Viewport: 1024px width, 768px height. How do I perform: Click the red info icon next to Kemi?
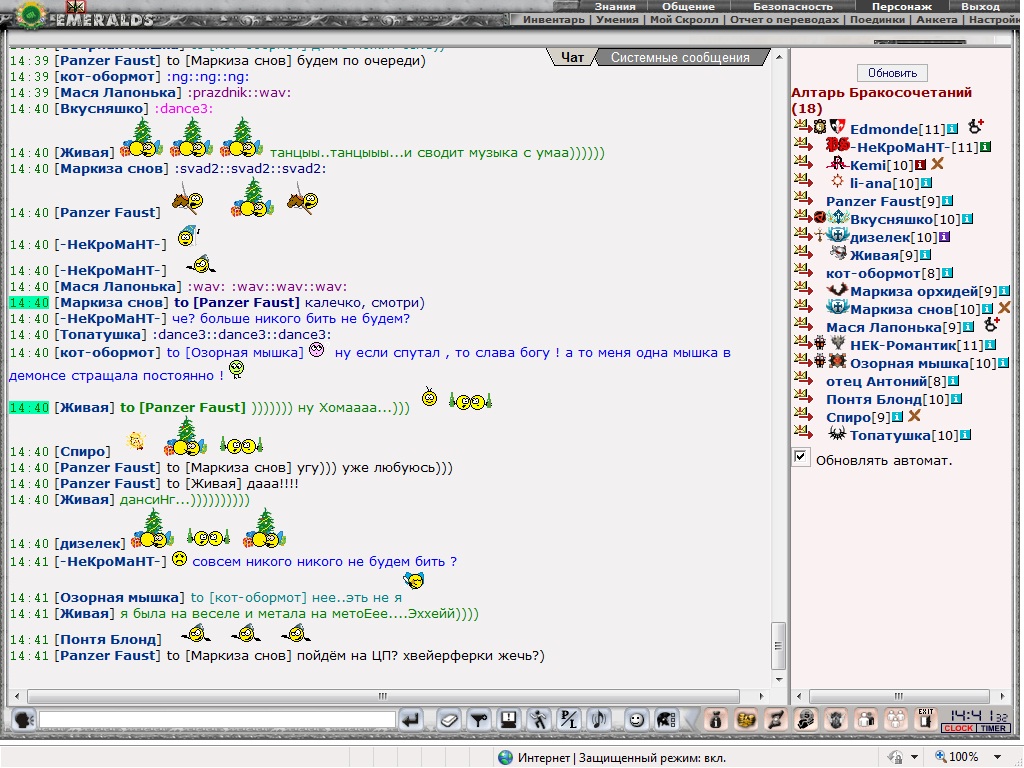[x=920, y=165]
